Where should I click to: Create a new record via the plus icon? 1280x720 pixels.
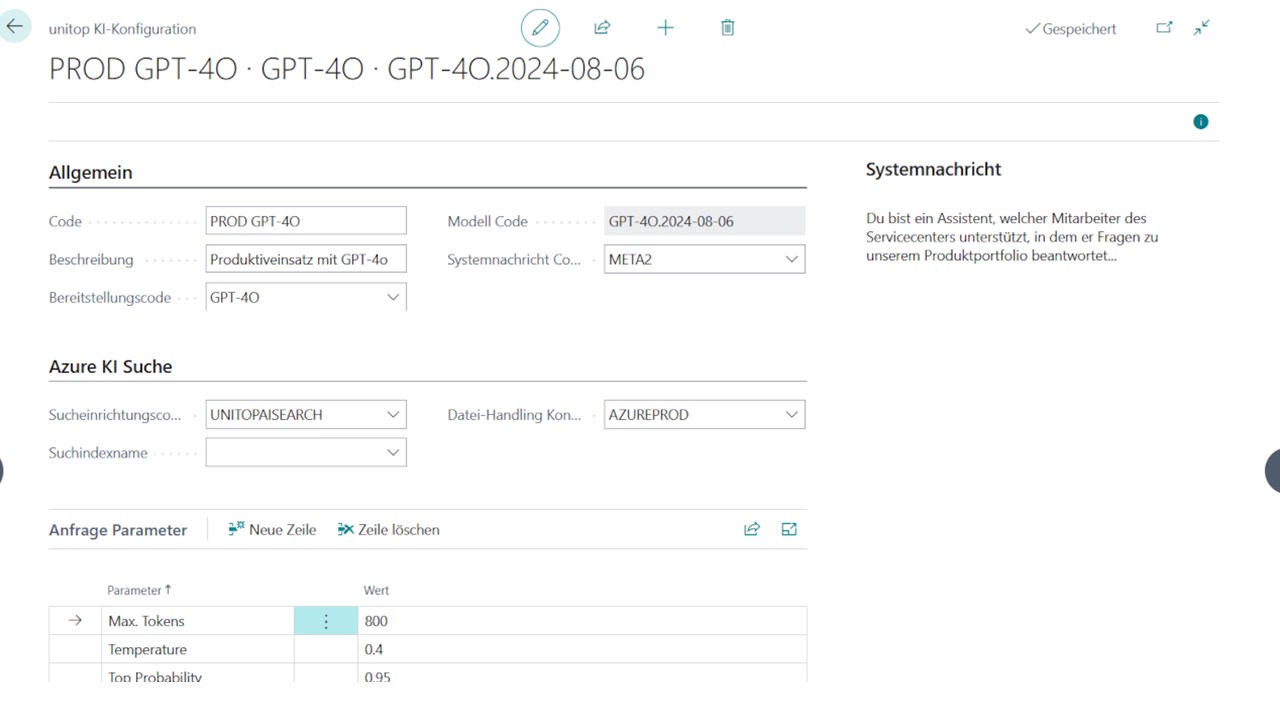coord(665,27)
